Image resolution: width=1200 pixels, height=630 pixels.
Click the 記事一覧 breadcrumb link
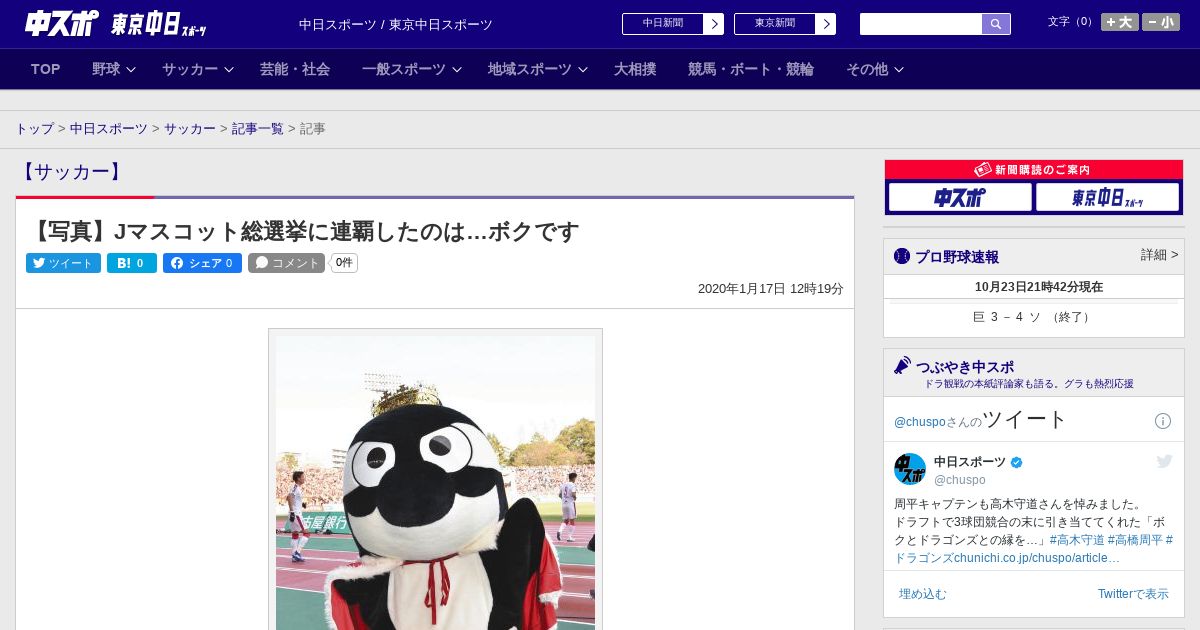point(258,129)
